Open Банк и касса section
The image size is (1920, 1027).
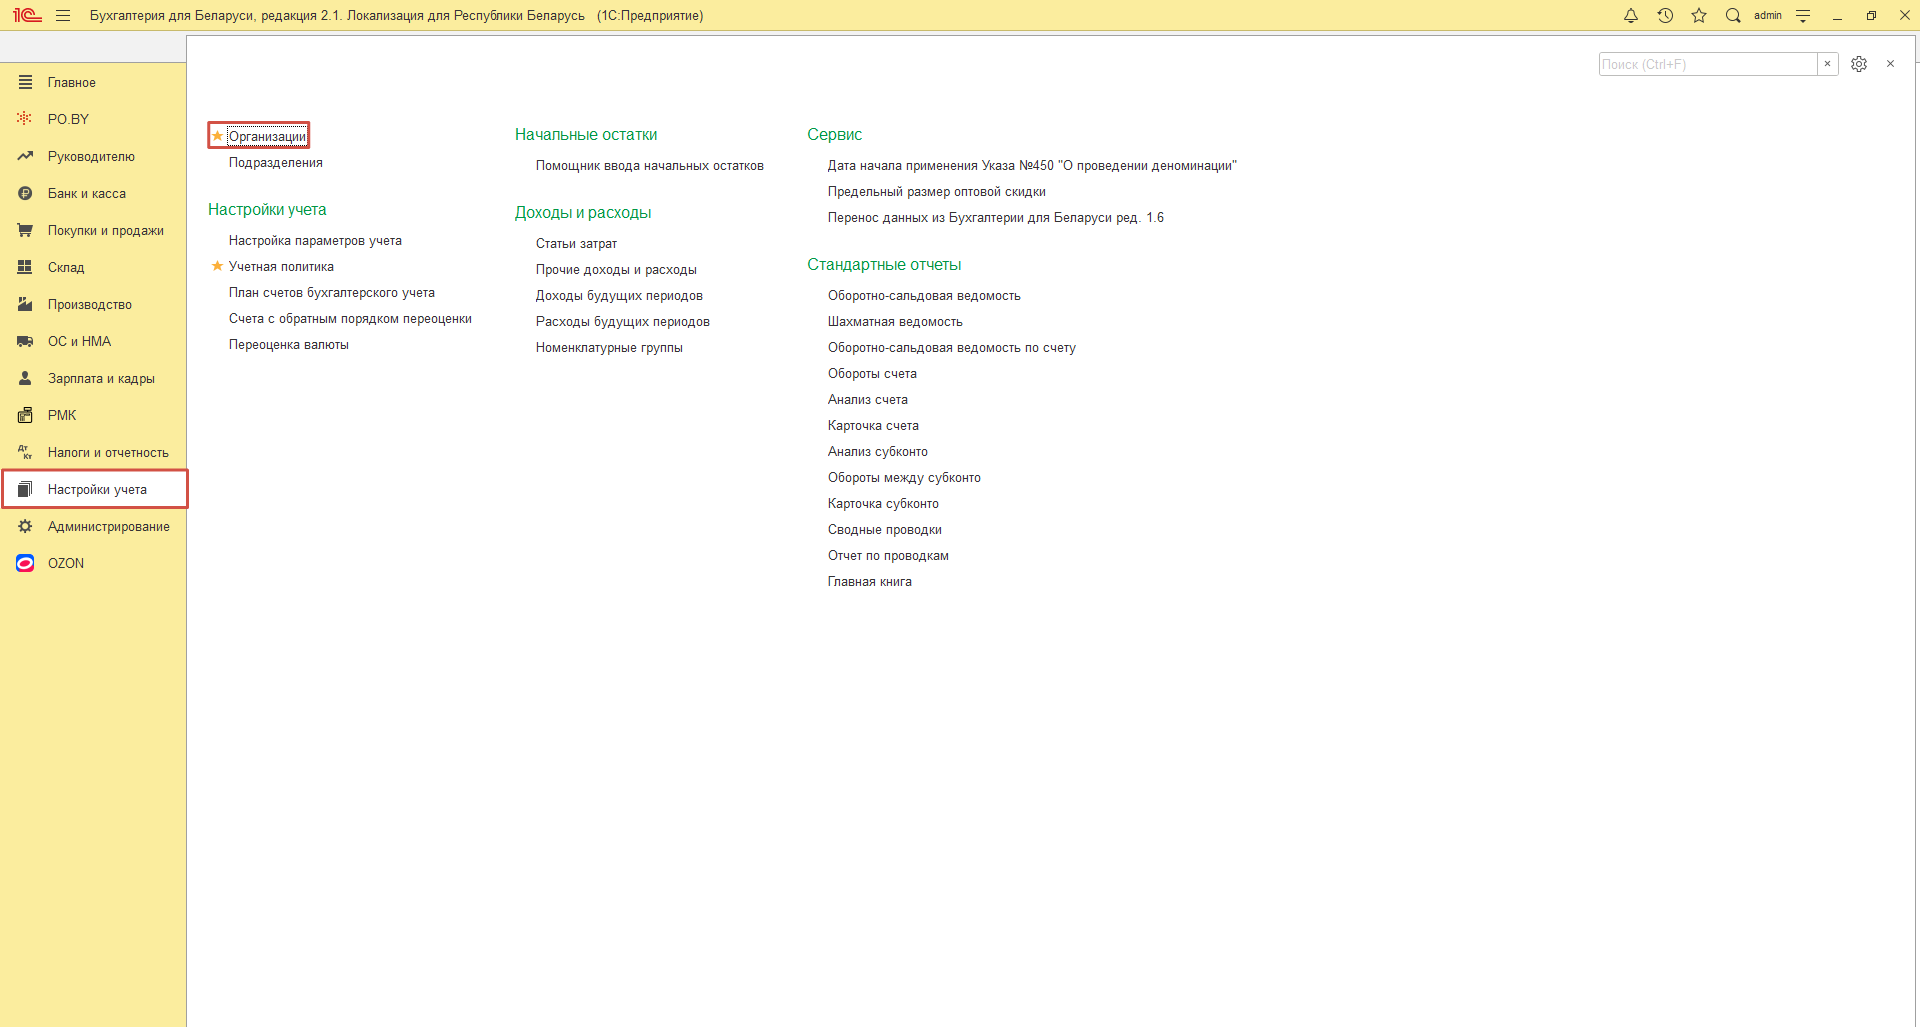coord(93,193)
